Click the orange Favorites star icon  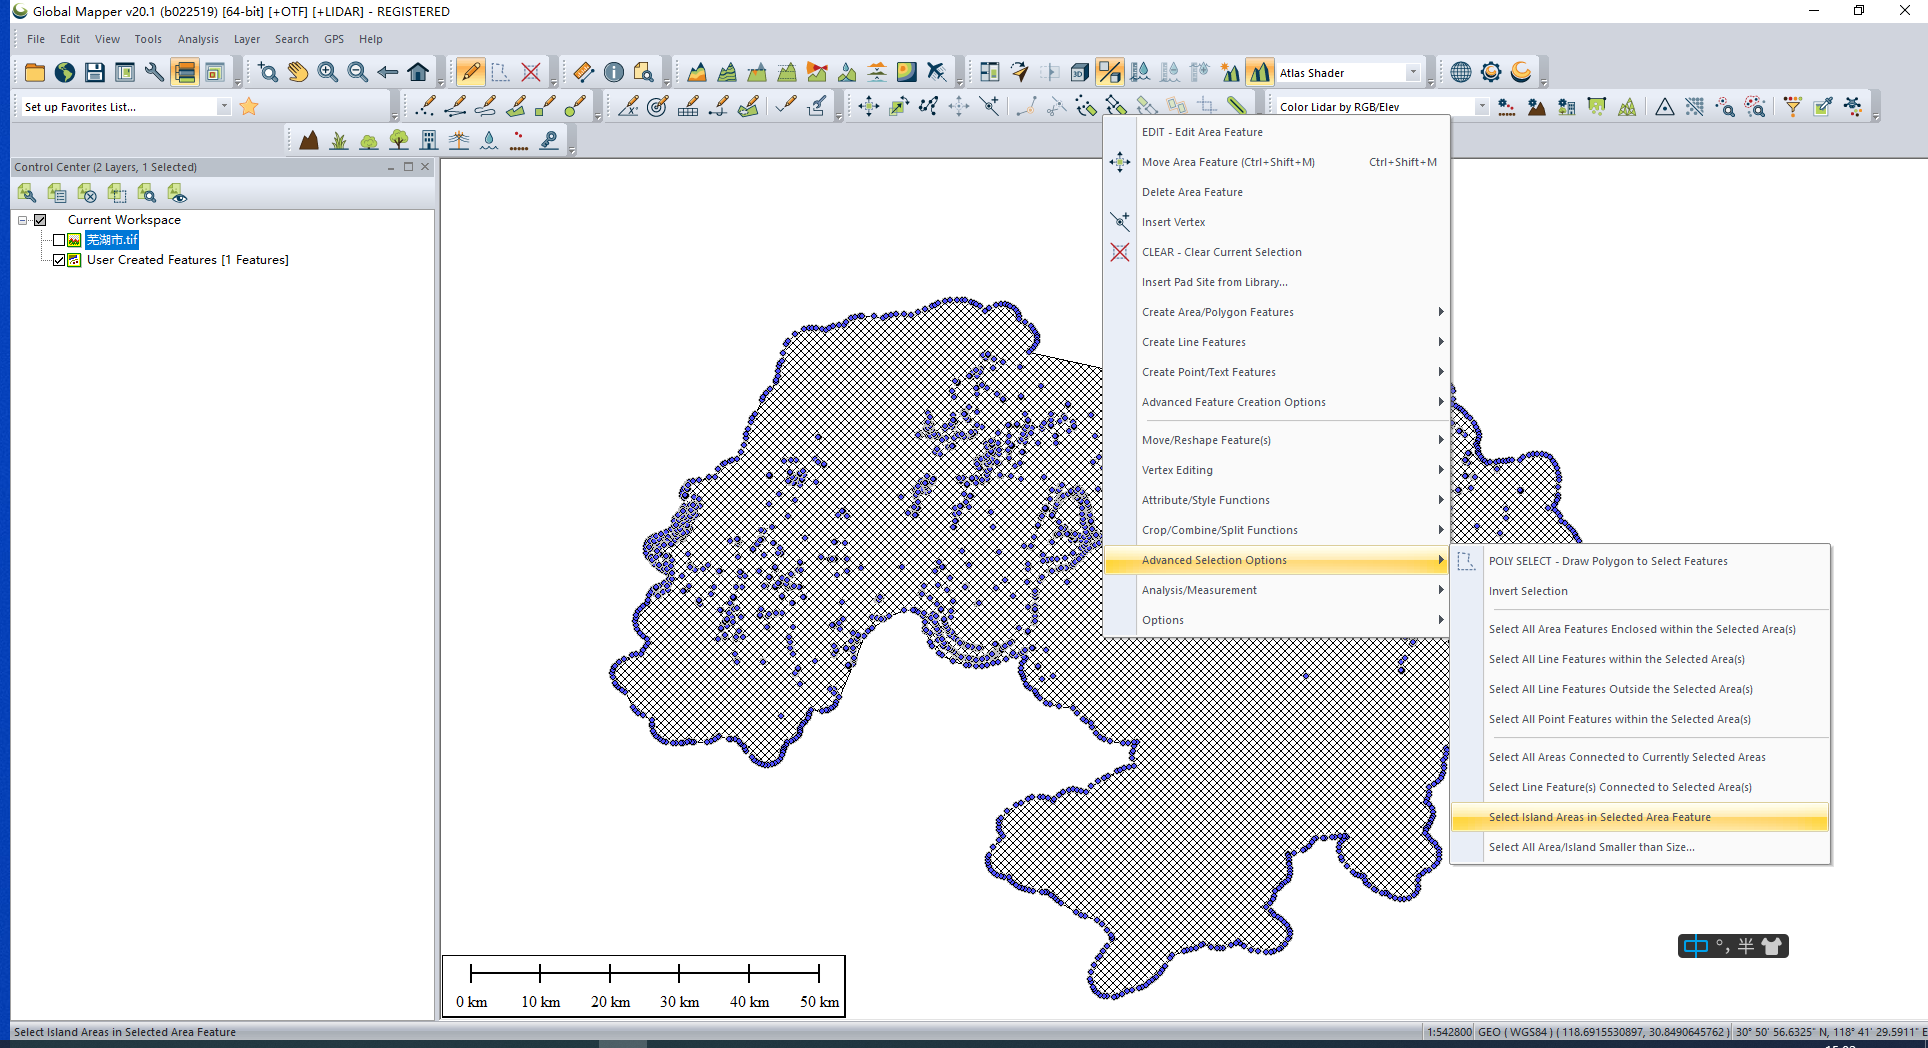click(x=249, y=107)
